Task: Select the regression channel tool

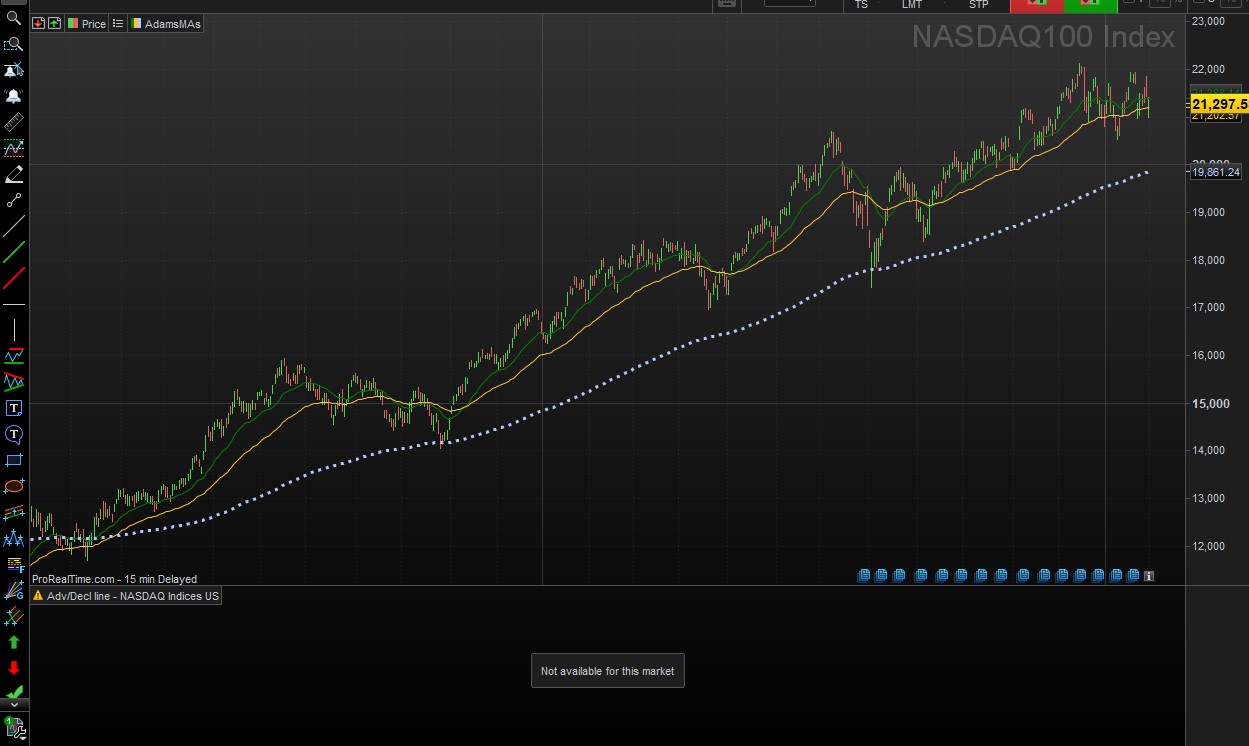Action: tap(14, 512)
